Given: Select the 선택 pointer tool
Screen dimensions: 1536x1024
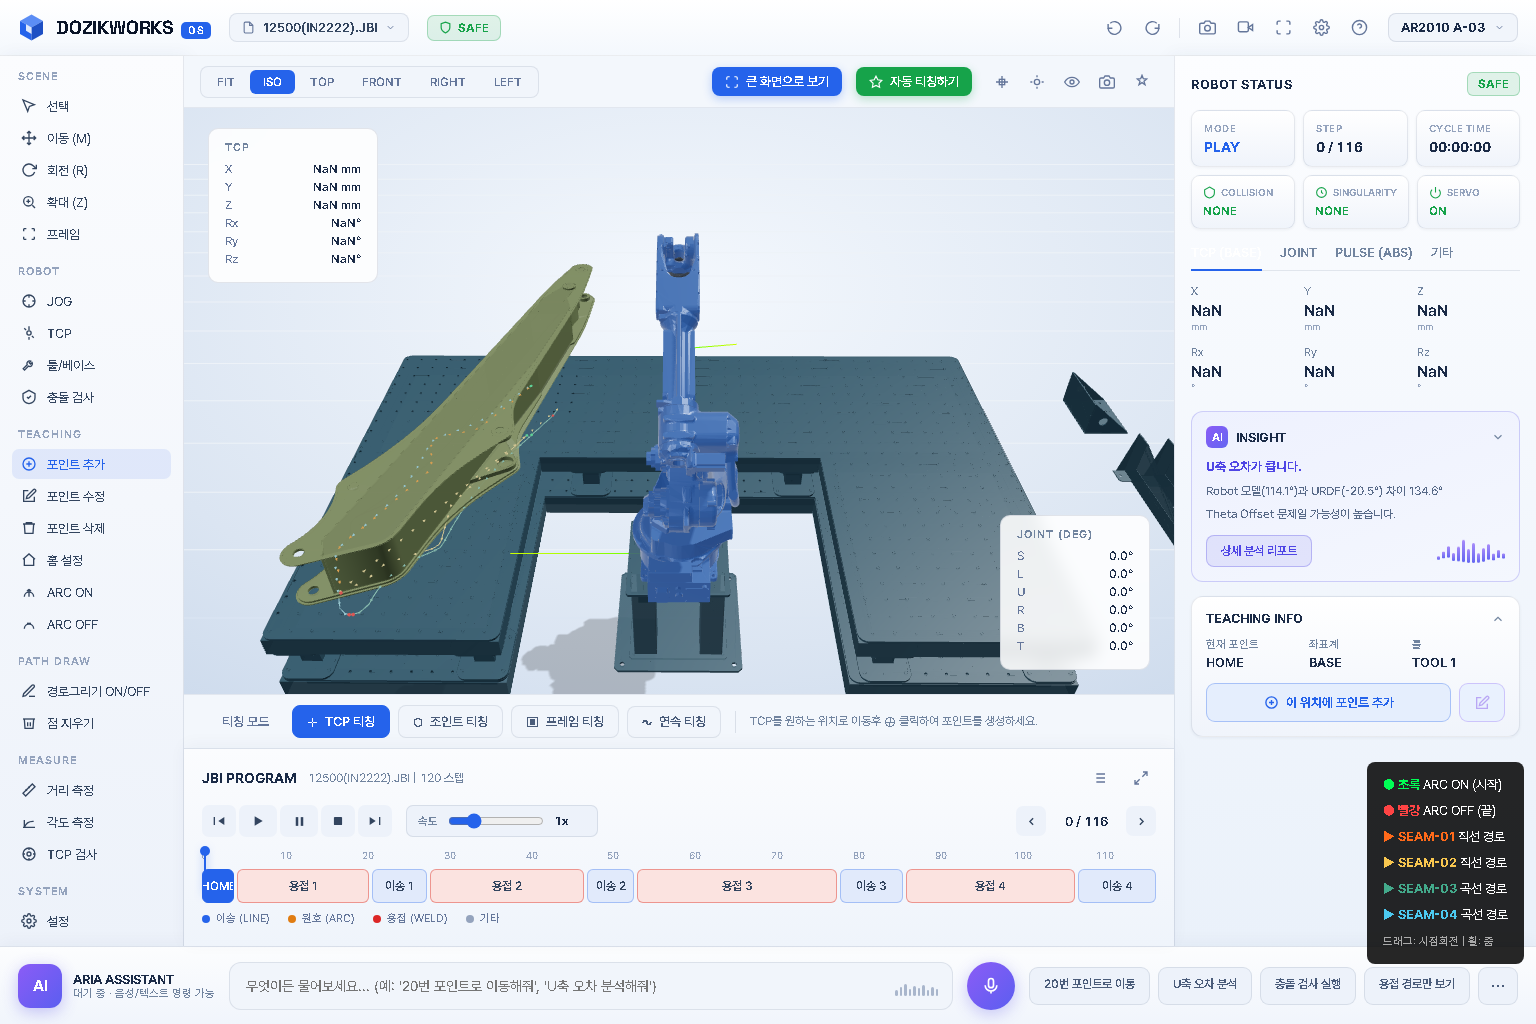Looking at the screenshot, I should click(91, 106).
